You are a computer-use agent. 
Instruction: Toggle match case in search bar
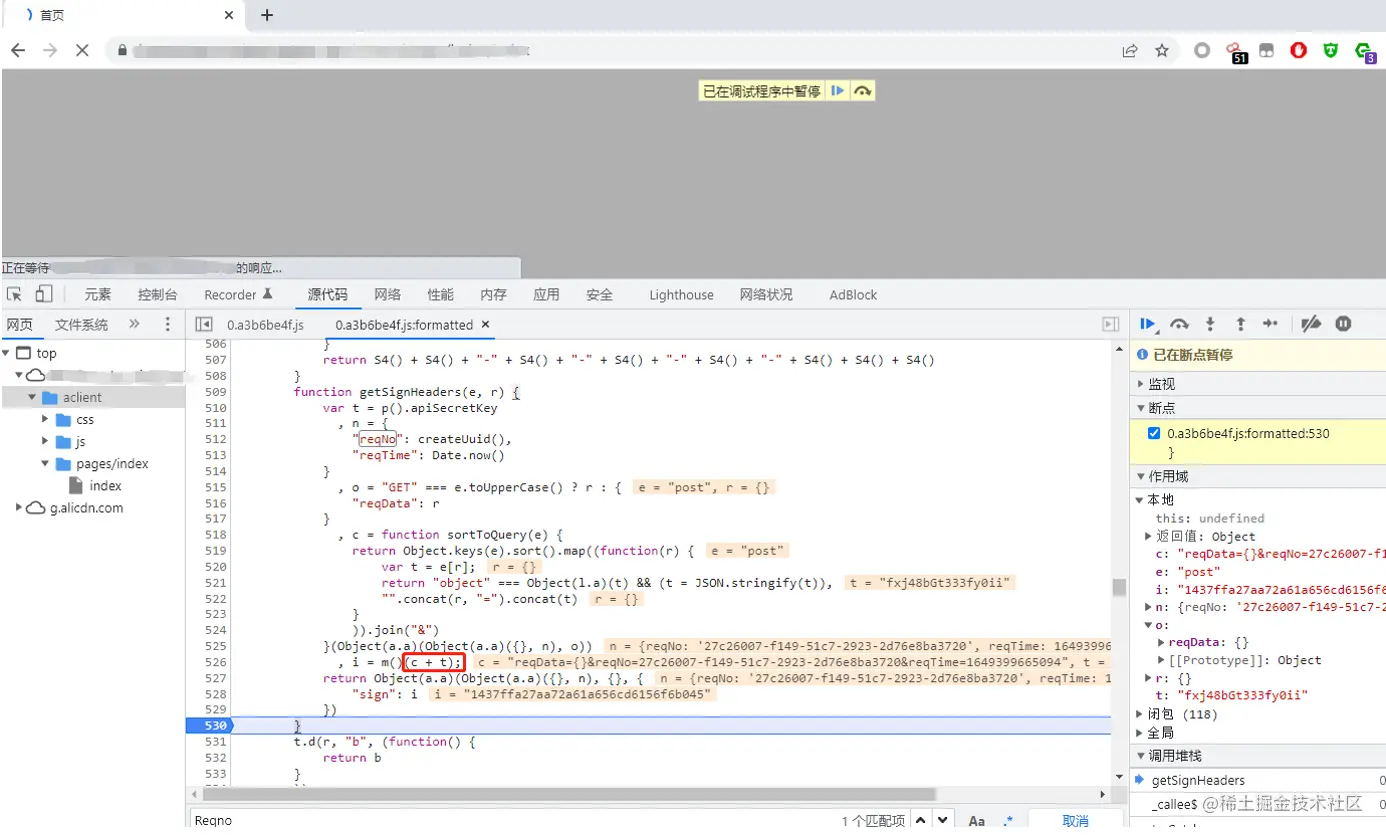[x=977, y=821]
